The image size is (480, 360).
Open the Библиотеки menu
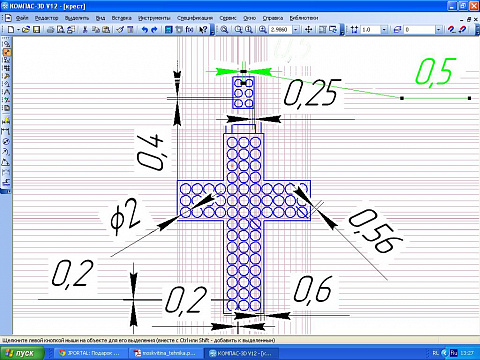tap(304, 18)
